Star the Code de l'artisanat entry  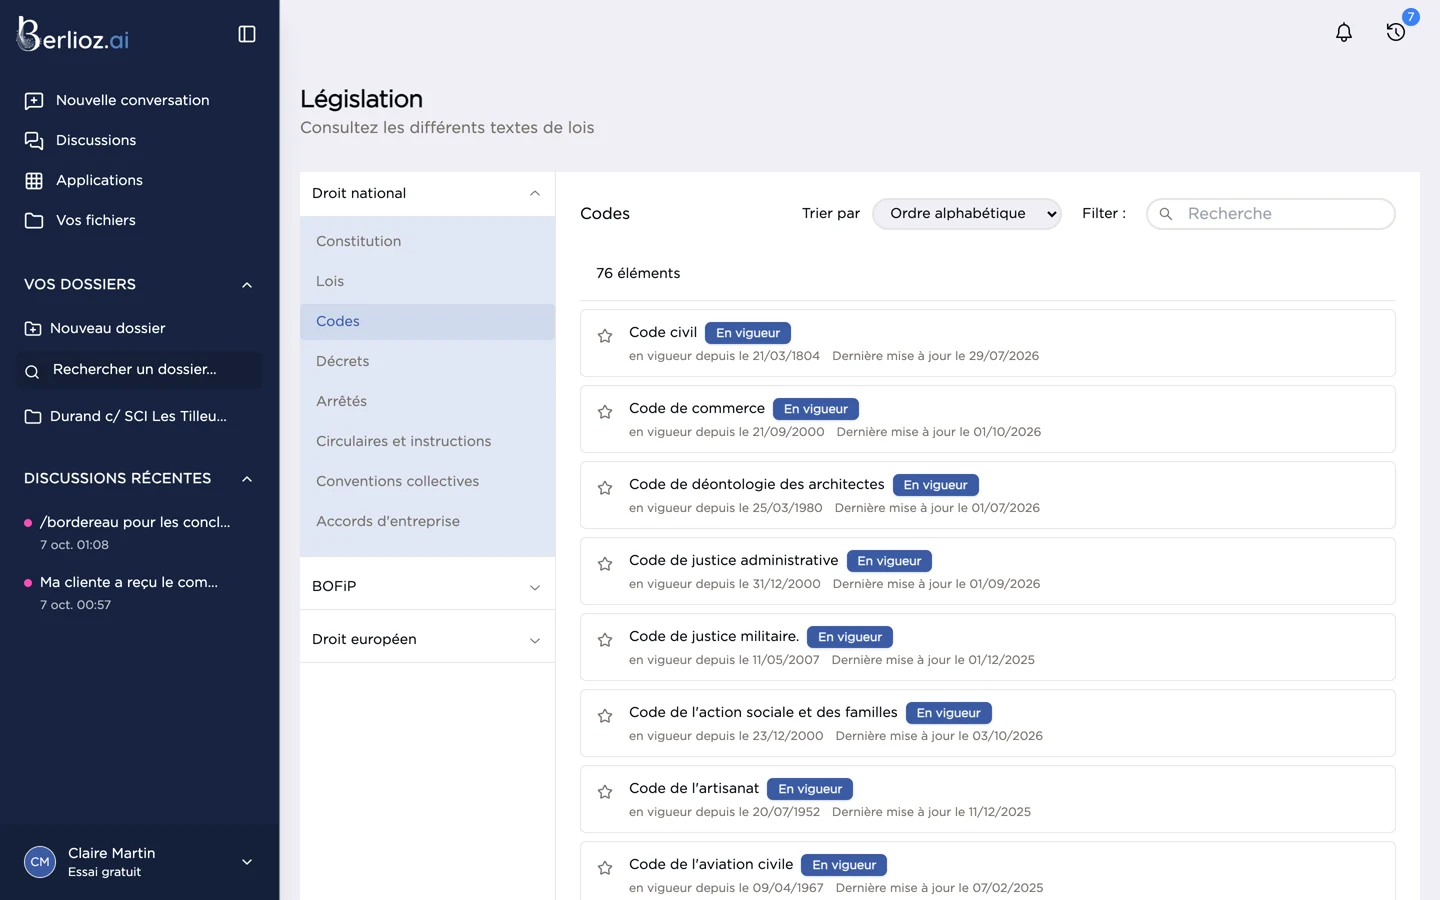(x=605, y=792)
